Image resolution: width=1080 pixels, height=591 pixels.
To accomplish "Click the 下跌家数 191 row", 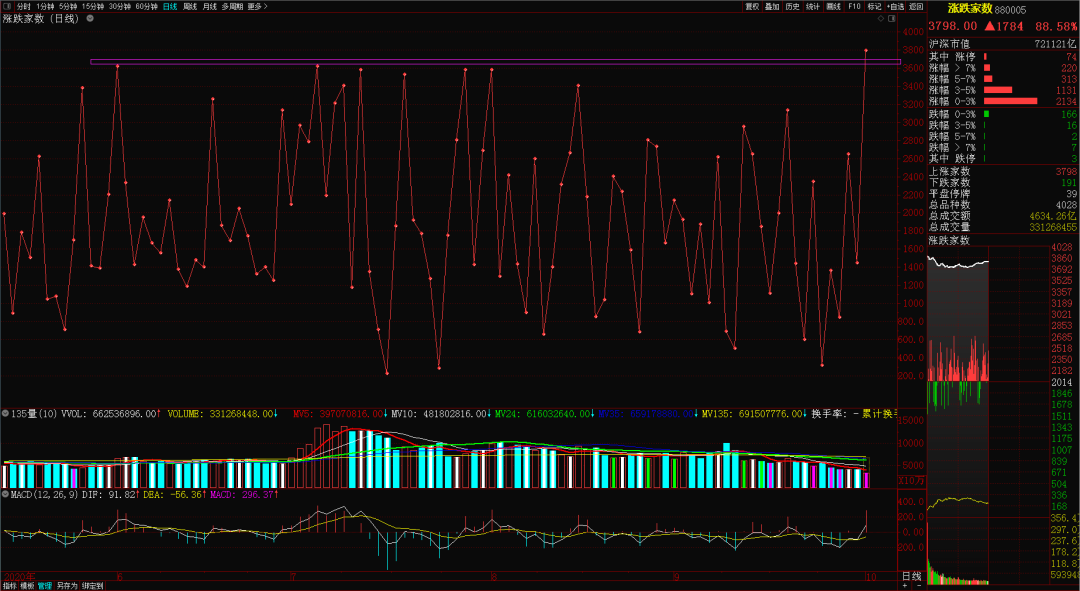I will tap(1002, 183).
